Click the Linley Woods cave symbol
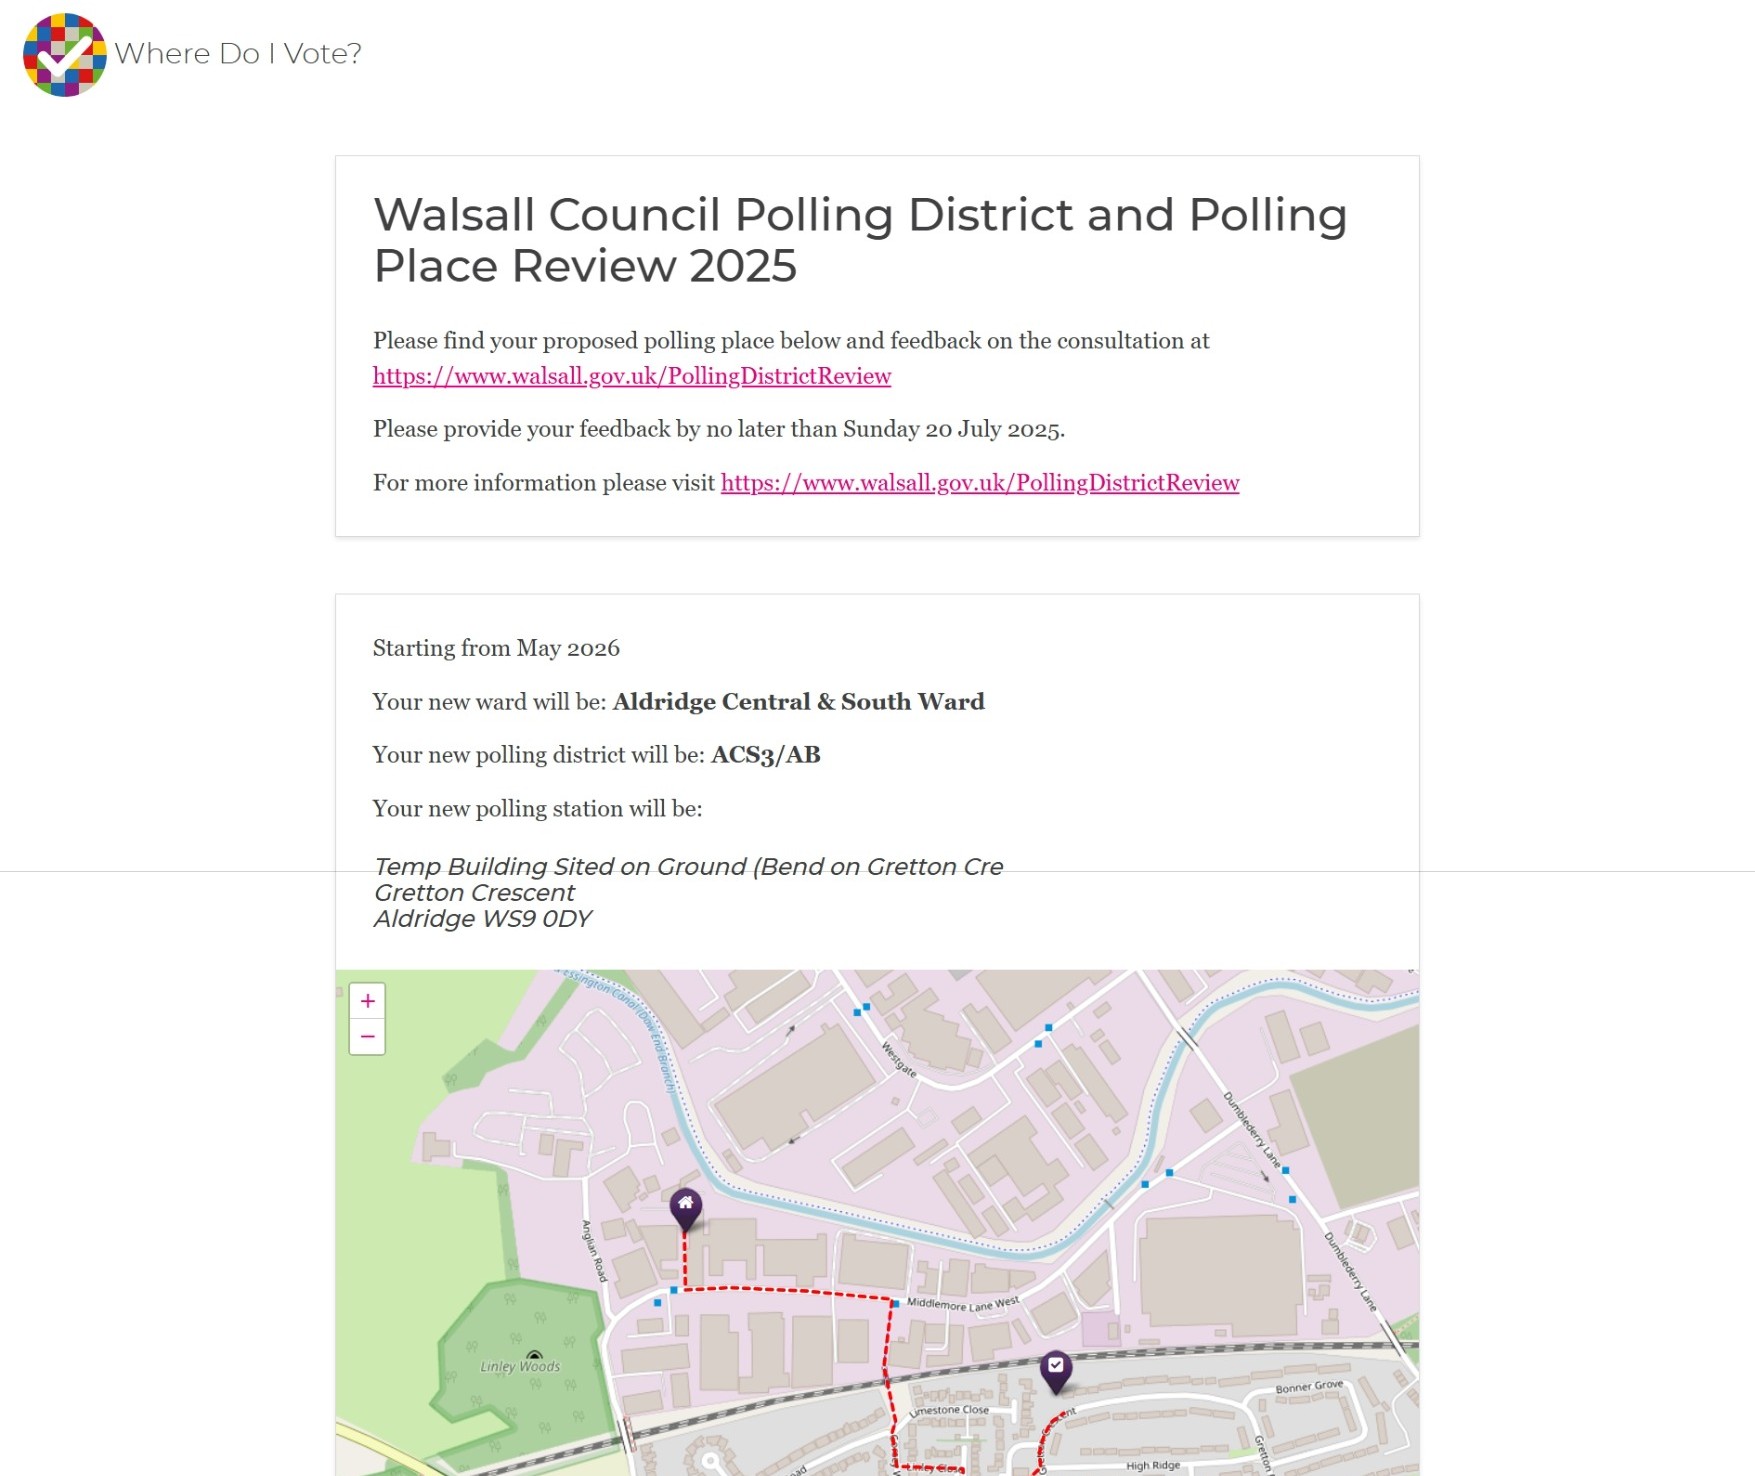 pyautogui.click(x=535, y=1355)
